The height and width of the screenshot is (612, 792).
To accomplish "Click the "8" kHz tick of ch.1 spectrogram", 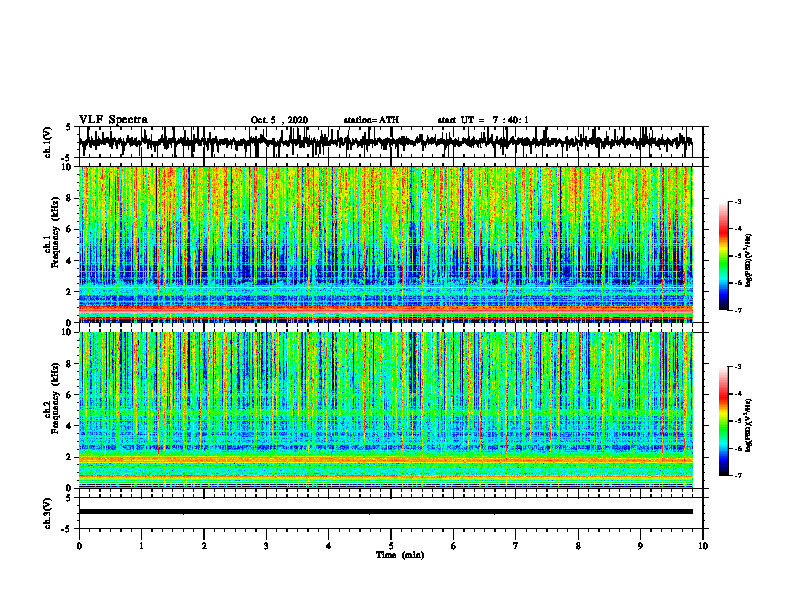I will [x=71, y=198].
